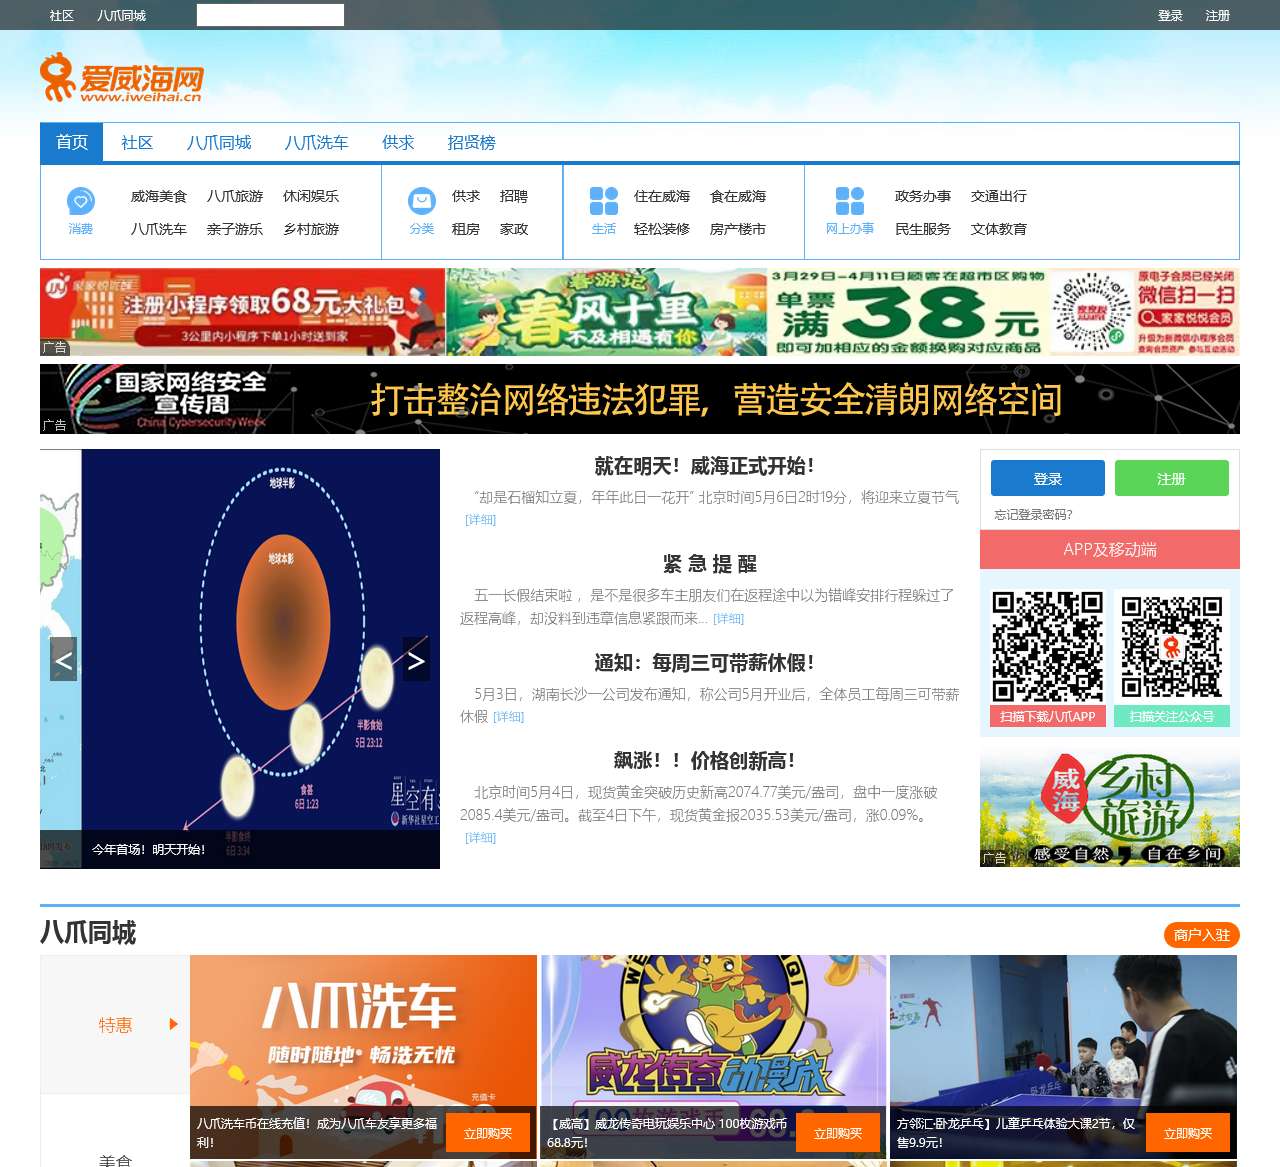Open the 食在威海 link
Image resolution: width=1280 pixels, height=1167 pixels.
pyautogui.click(x=738, y=196)
